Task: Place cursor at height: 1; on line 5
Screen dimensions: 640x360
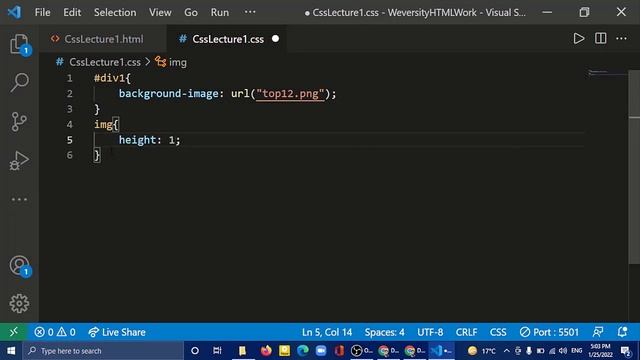Action: pos(149,140)
